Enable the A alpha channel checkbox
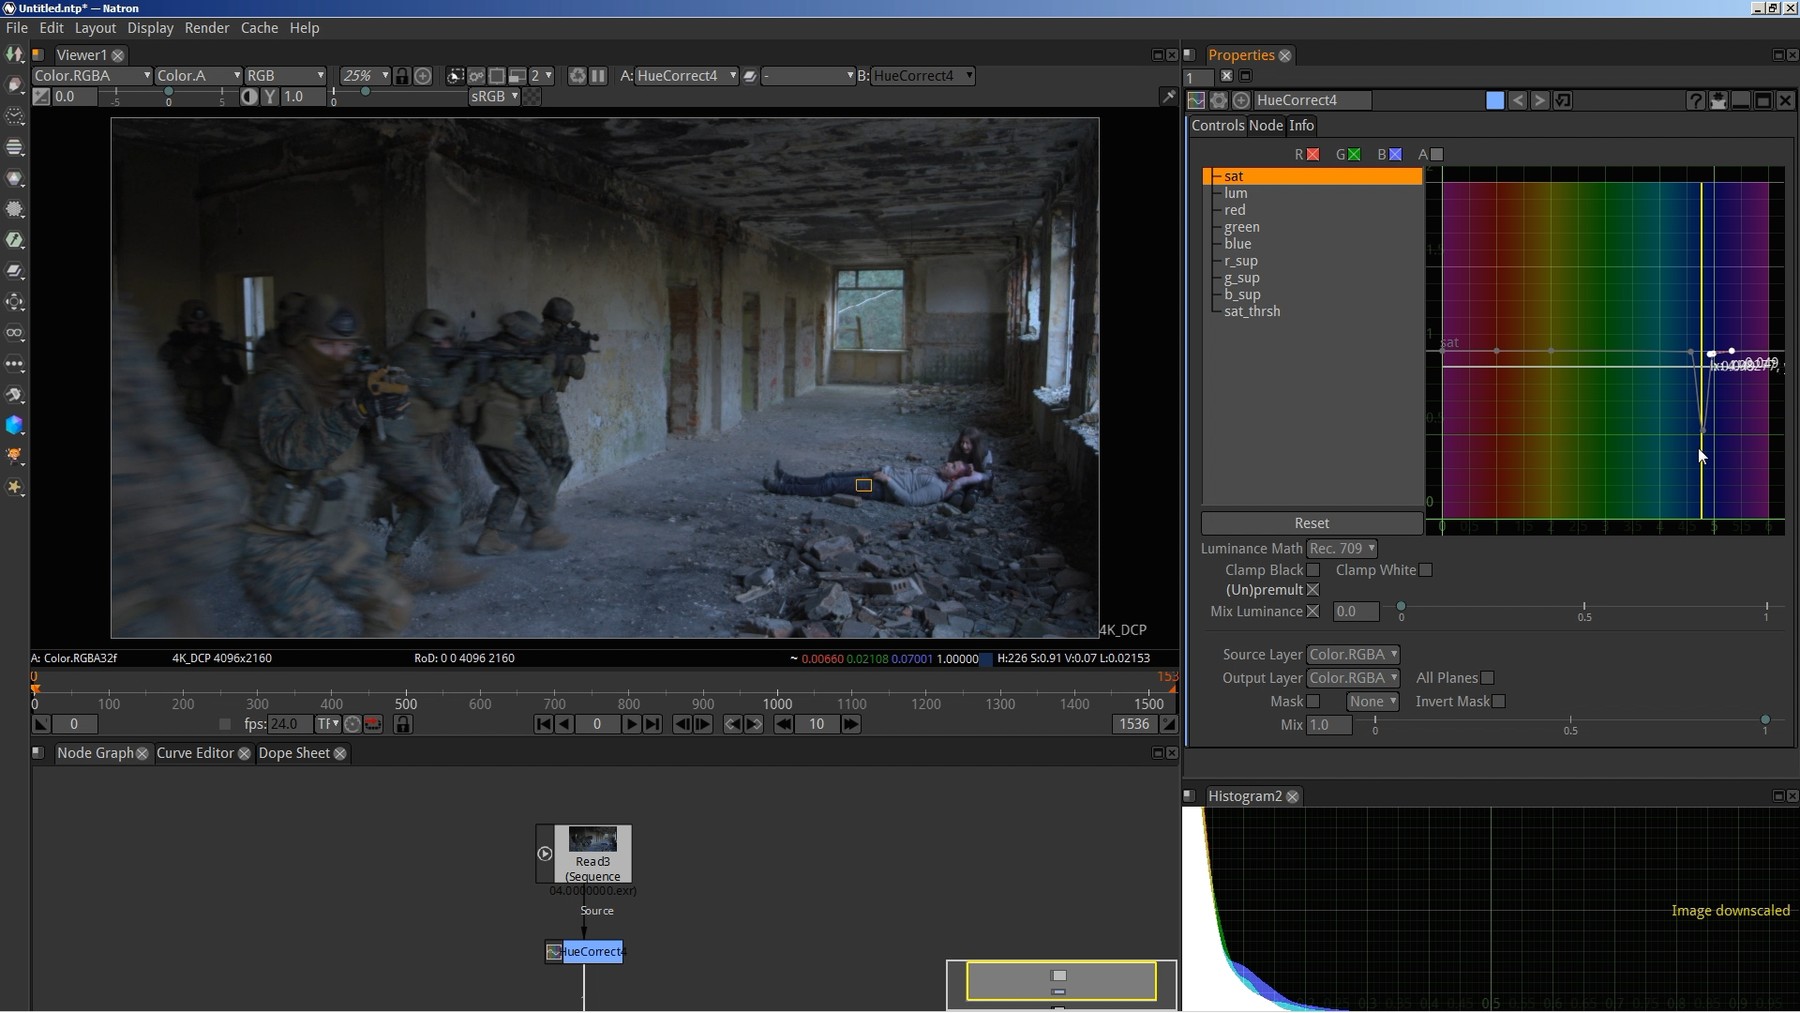1800x1013 pixels. 1437,154
